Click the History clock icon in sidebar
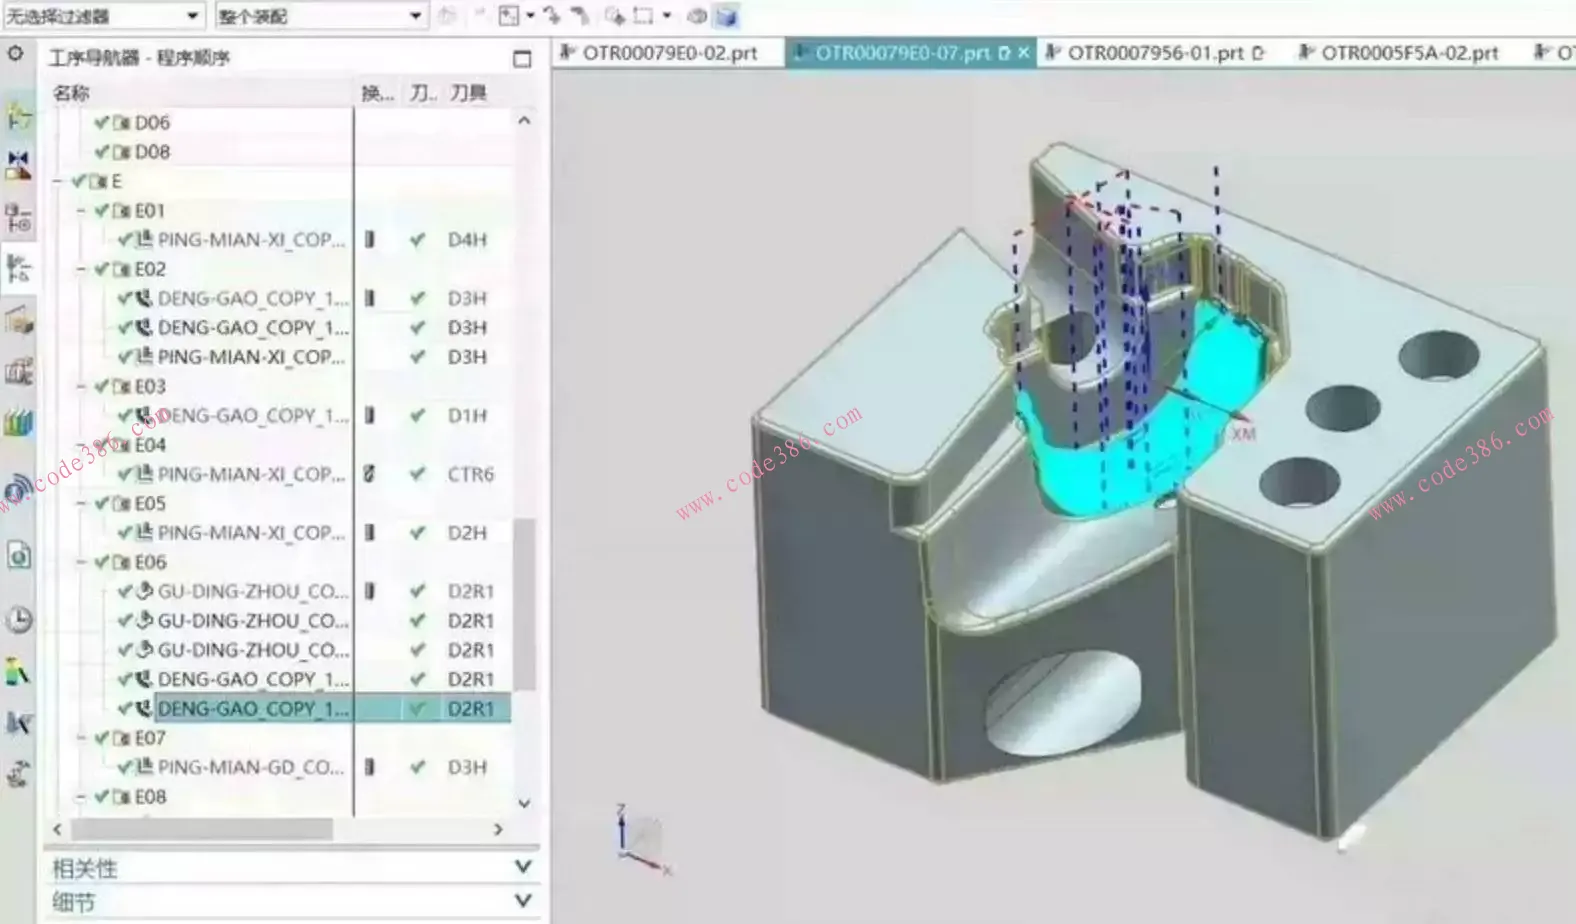Image resolution: width=1576 pixels, height=924 pixels. pos(19,619)
